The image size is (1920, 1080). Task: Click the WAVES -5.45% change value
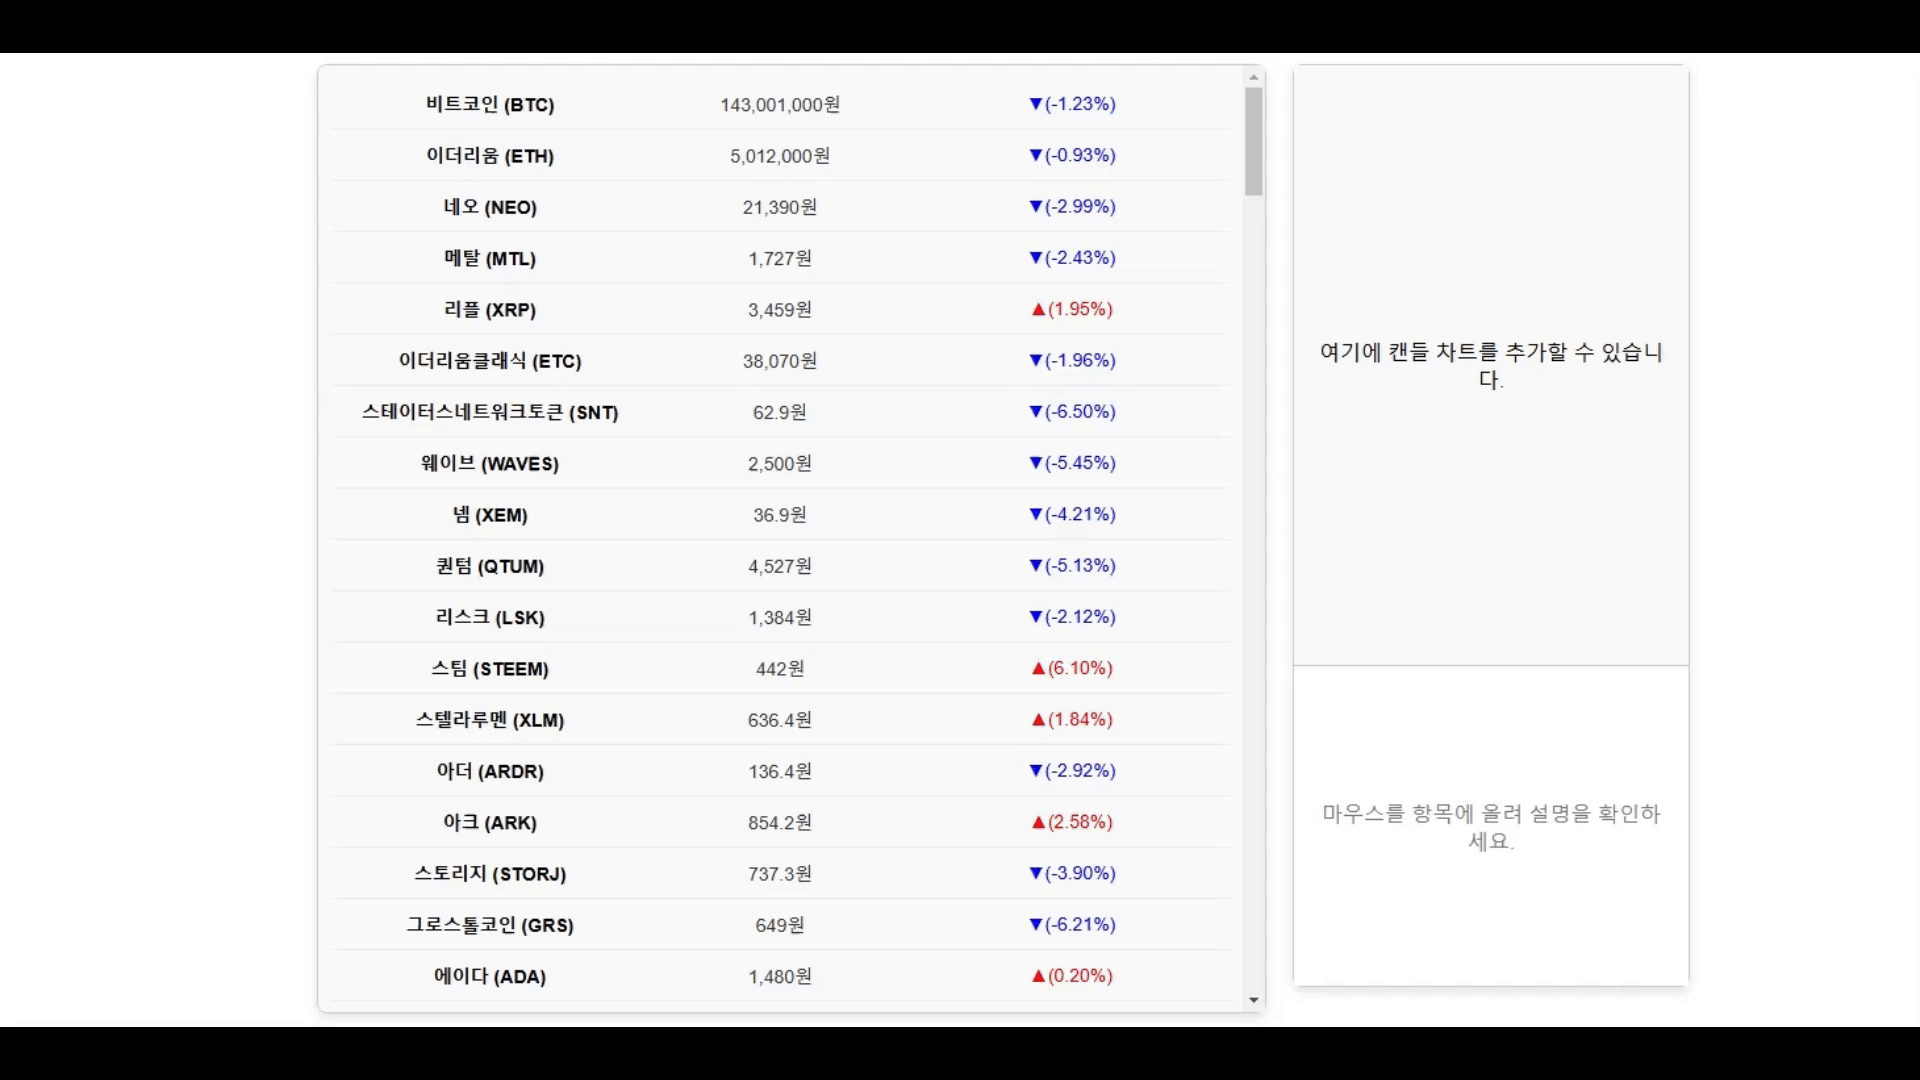(x=1080, y=463)
